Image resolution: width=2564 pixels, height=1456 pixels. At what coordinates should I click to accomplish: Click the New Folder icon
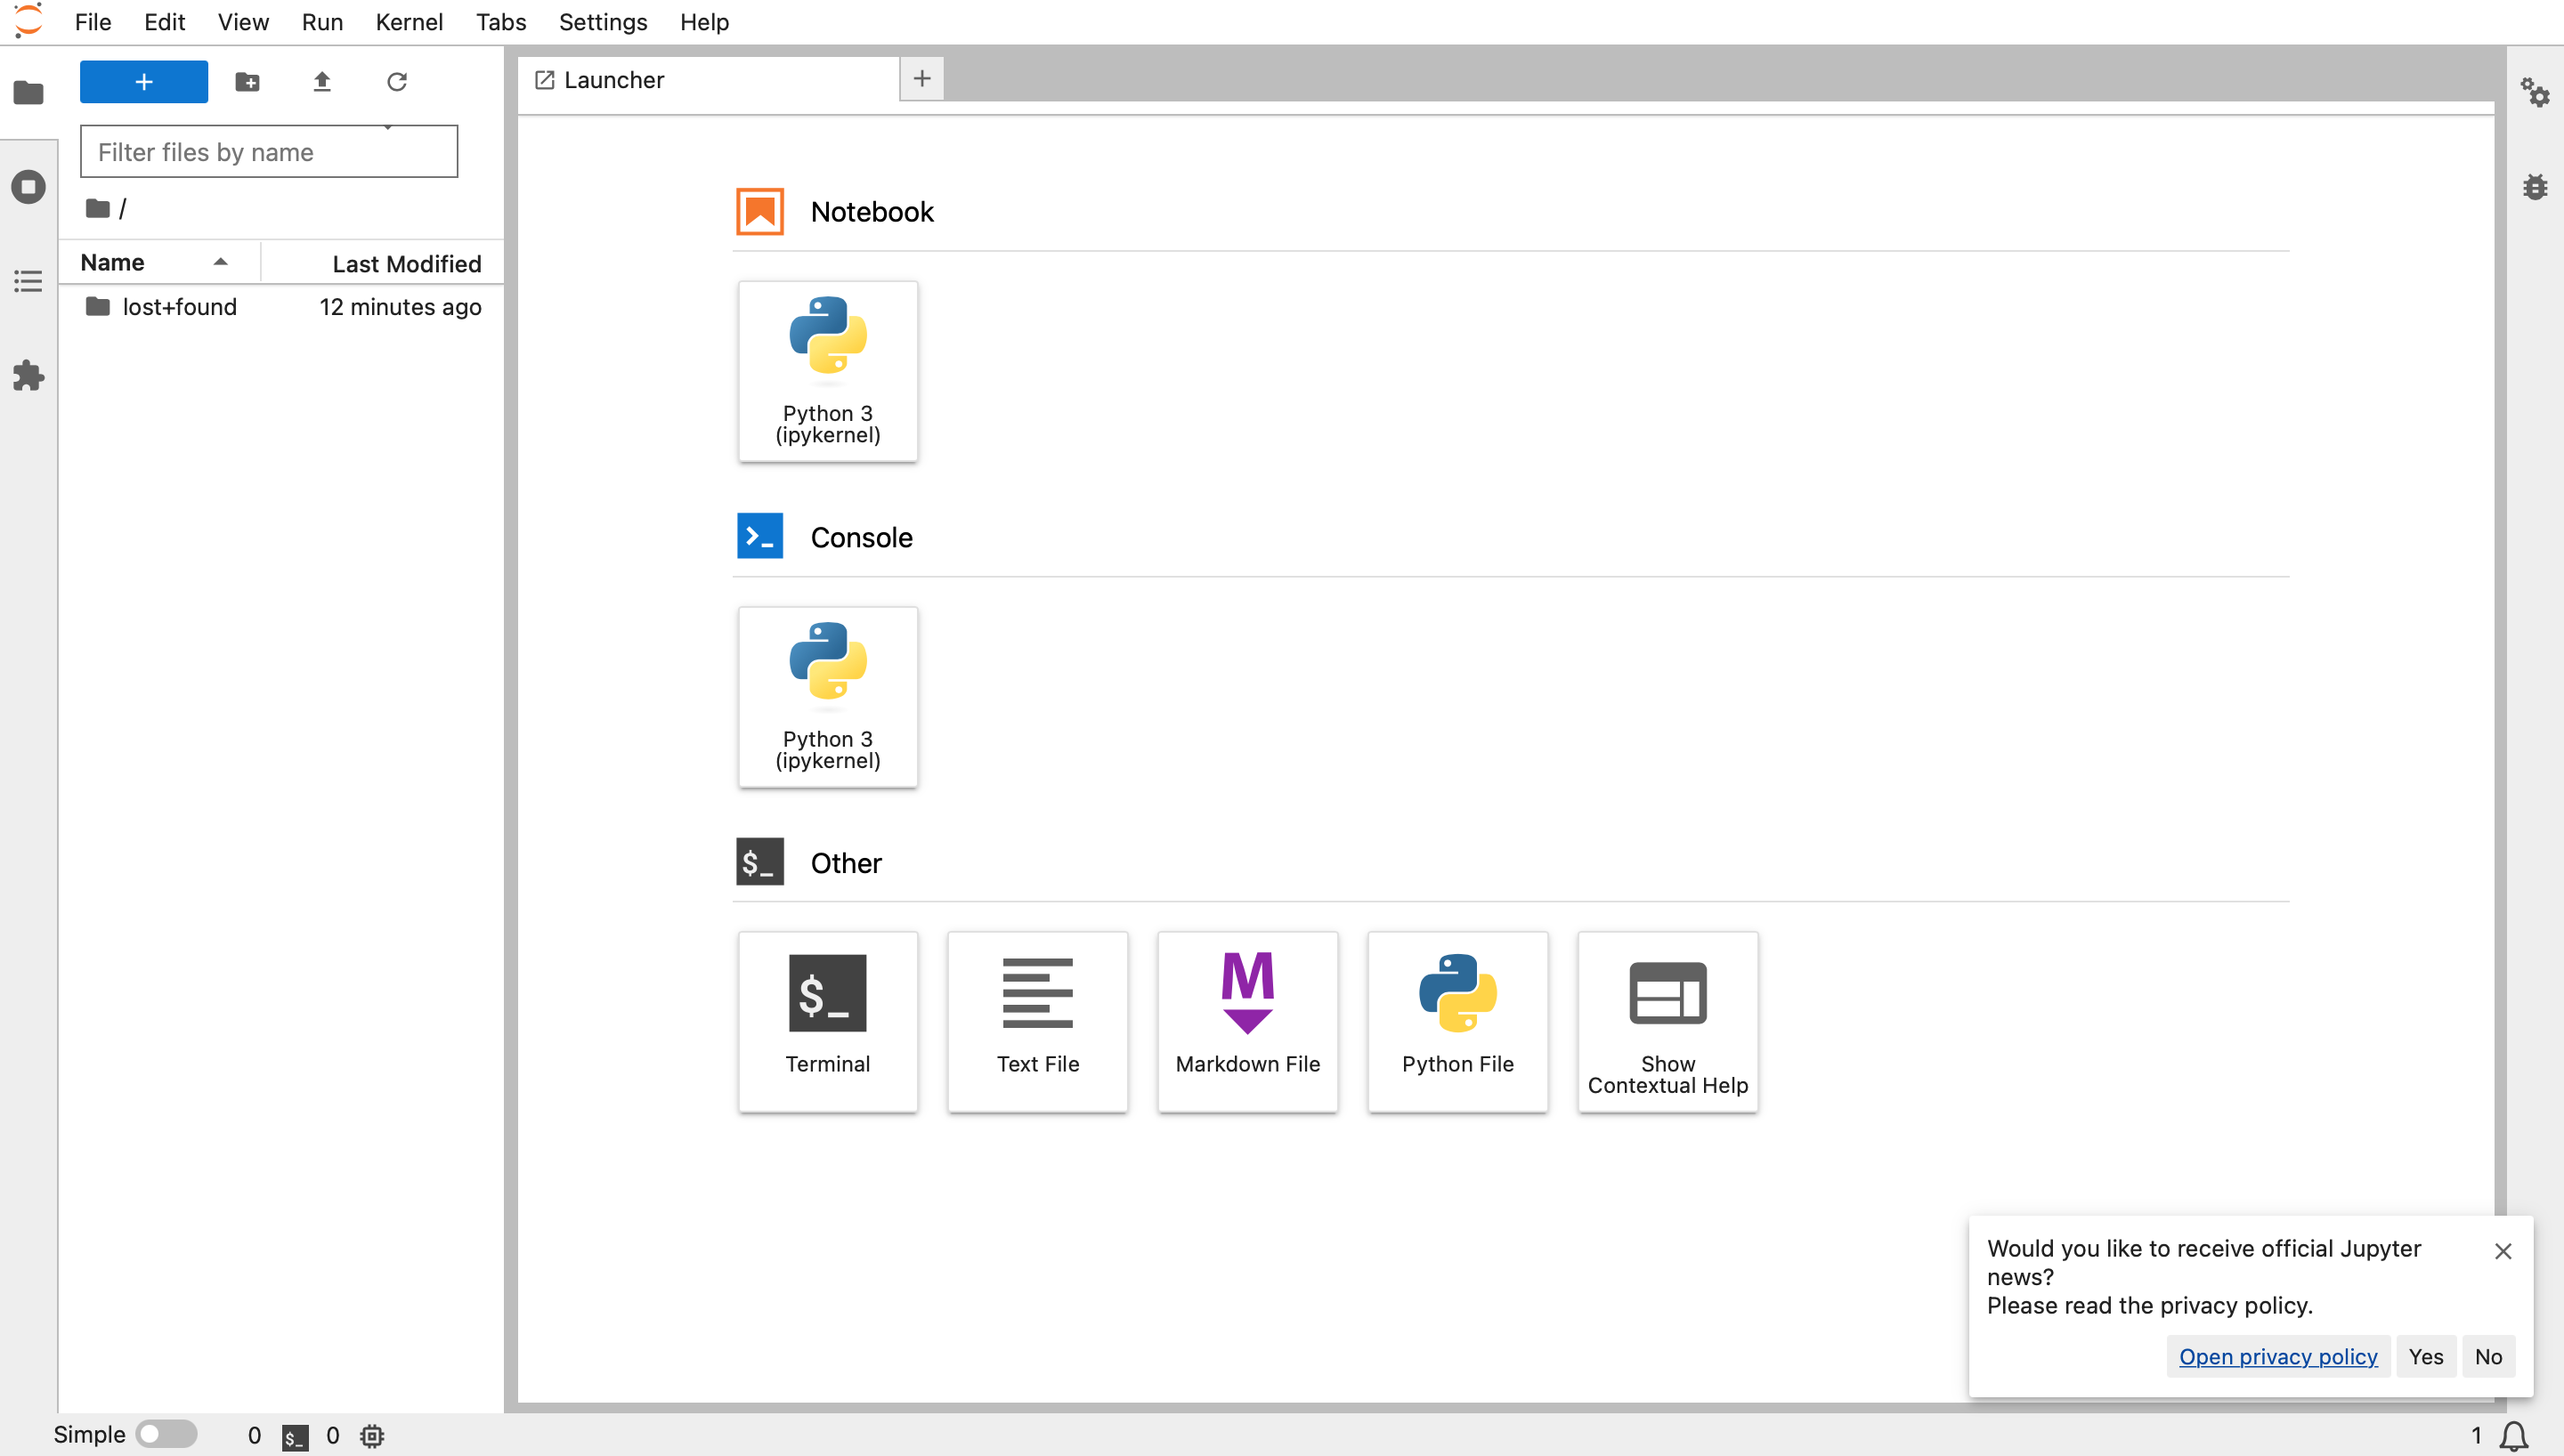tap(247, 82)
